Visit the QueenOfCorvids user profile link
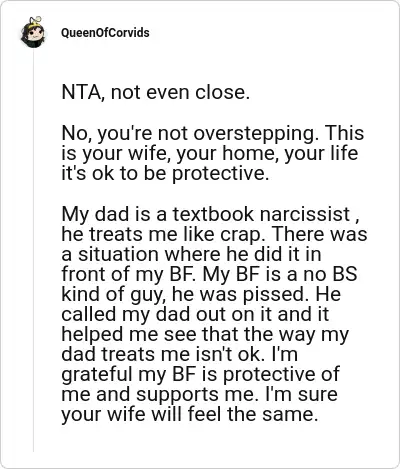This screenshot has width=400, height=469. [105, 33]
